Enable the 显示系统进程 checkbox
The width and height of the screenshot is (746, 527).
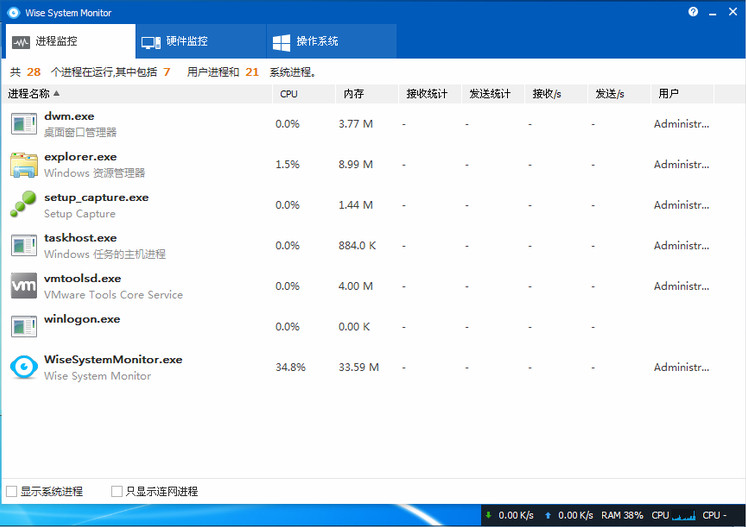tap(11, 491)
